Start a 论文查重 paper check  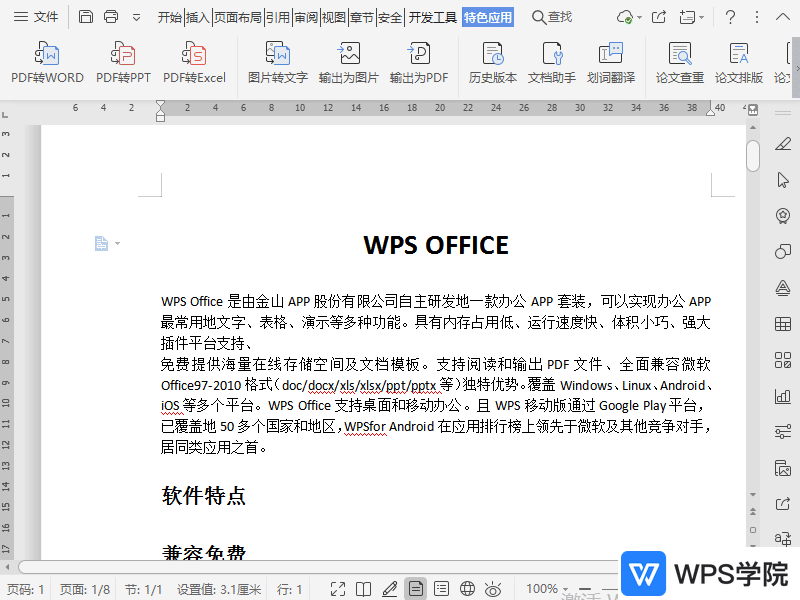click(x=680, y=60)
